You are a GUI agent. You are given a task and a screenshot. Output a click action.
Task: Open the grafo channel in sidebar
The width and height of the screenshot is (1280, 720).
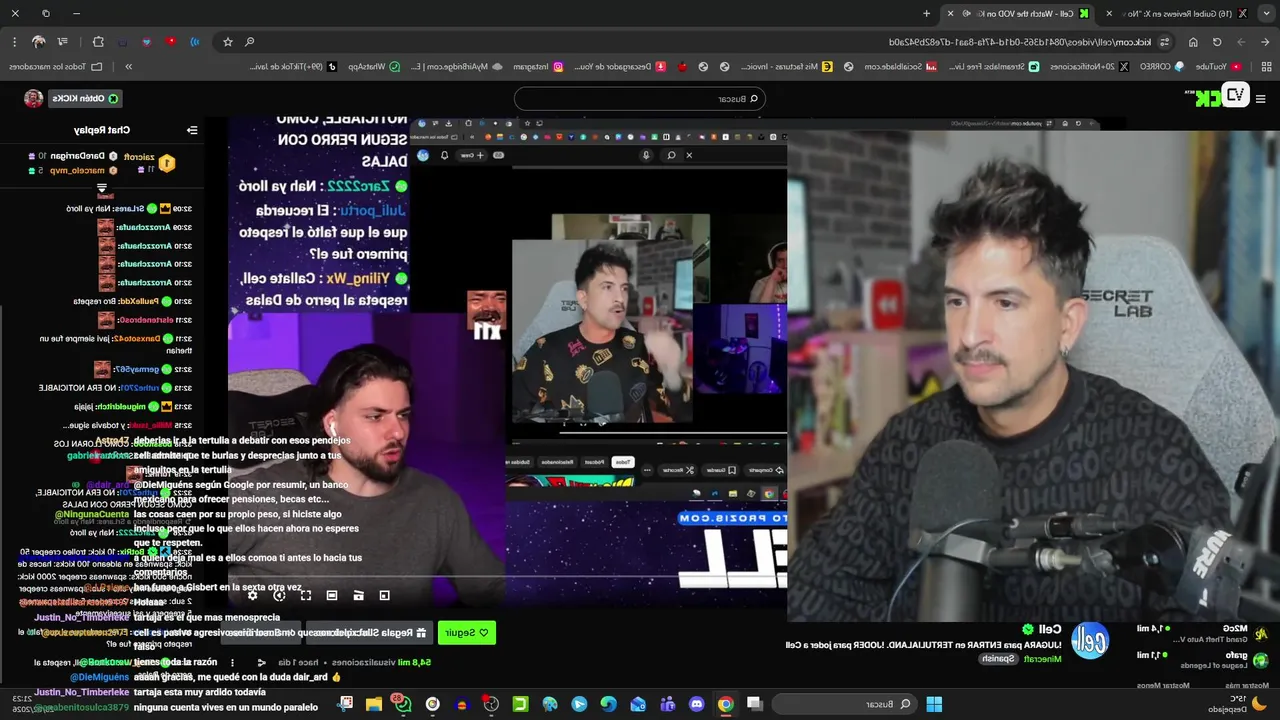click(x=1200, y=660)
